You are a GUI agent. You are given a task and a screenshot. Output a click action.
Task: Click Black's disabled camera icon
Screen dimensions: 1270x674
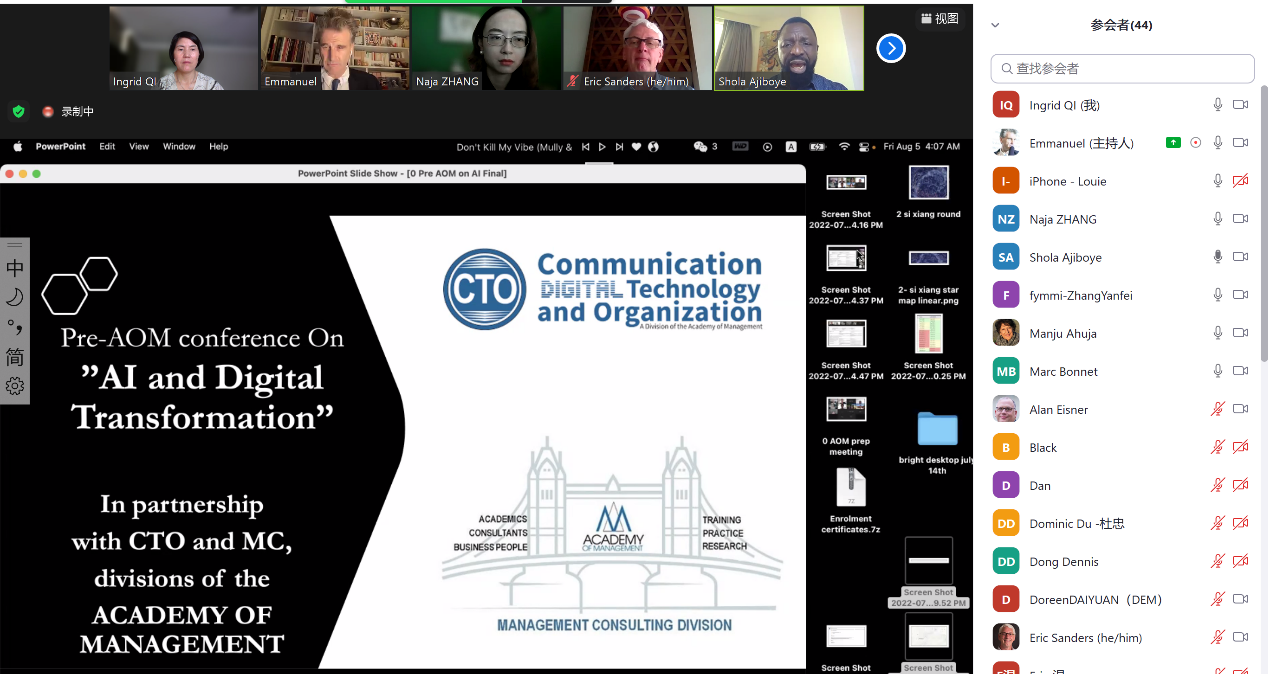pyautogui.click(x=1241, y=447)
